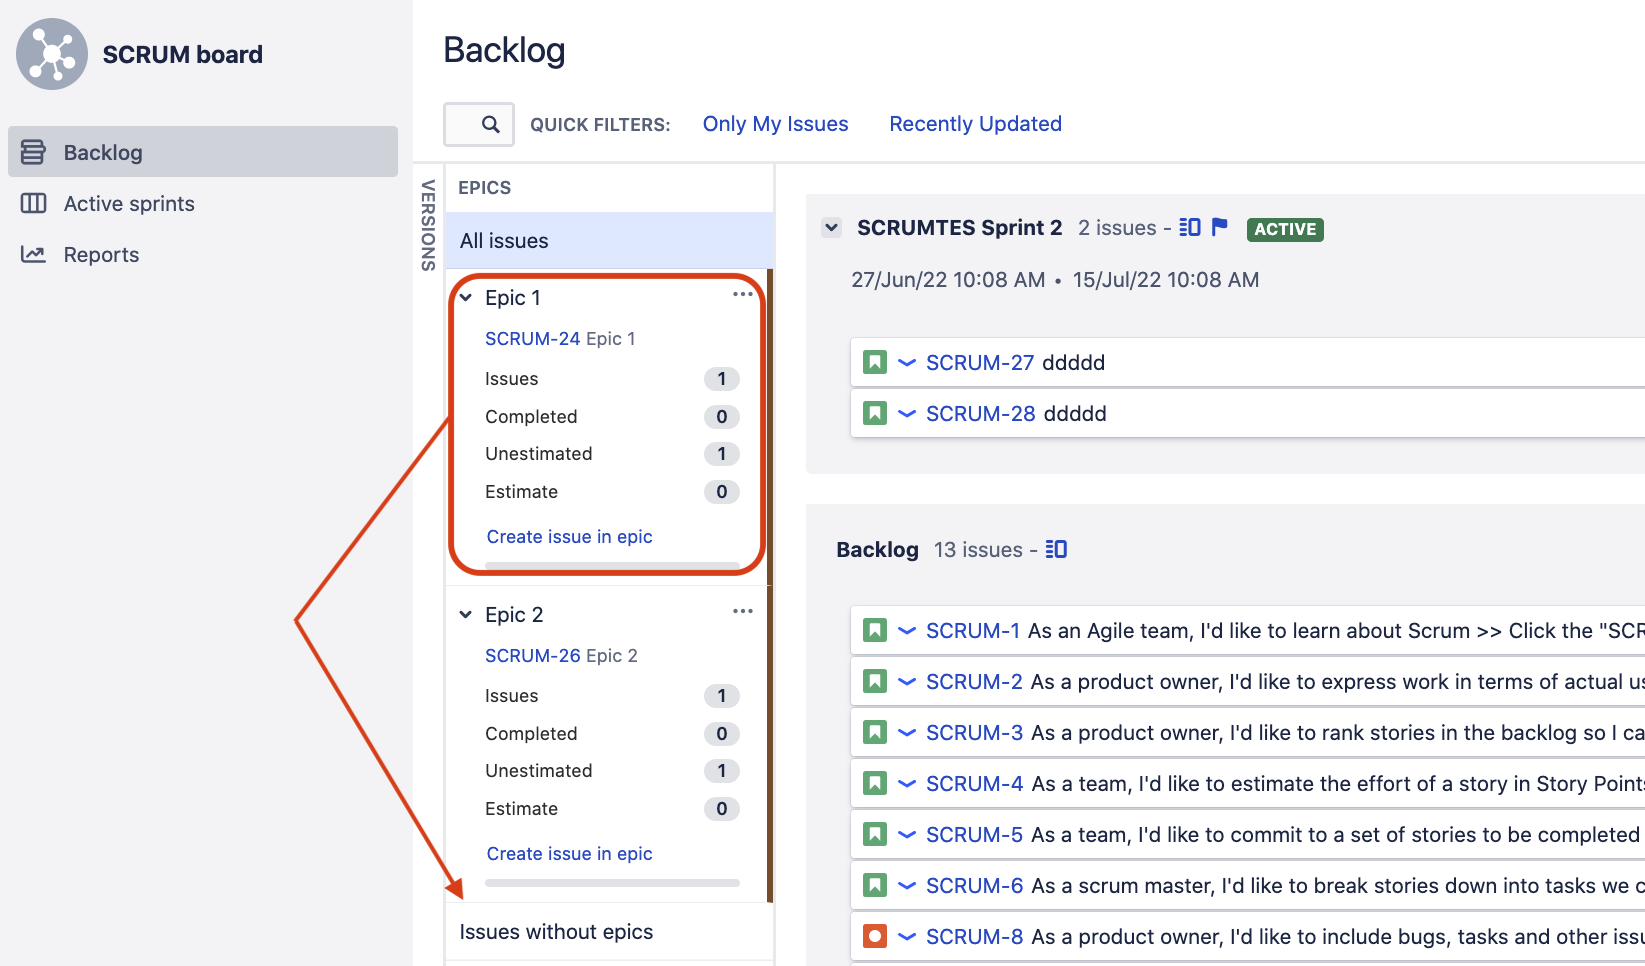This screenshot has width=1645, height=966.
Task: Select Issues without epics
Action: [x=610, y=932]
